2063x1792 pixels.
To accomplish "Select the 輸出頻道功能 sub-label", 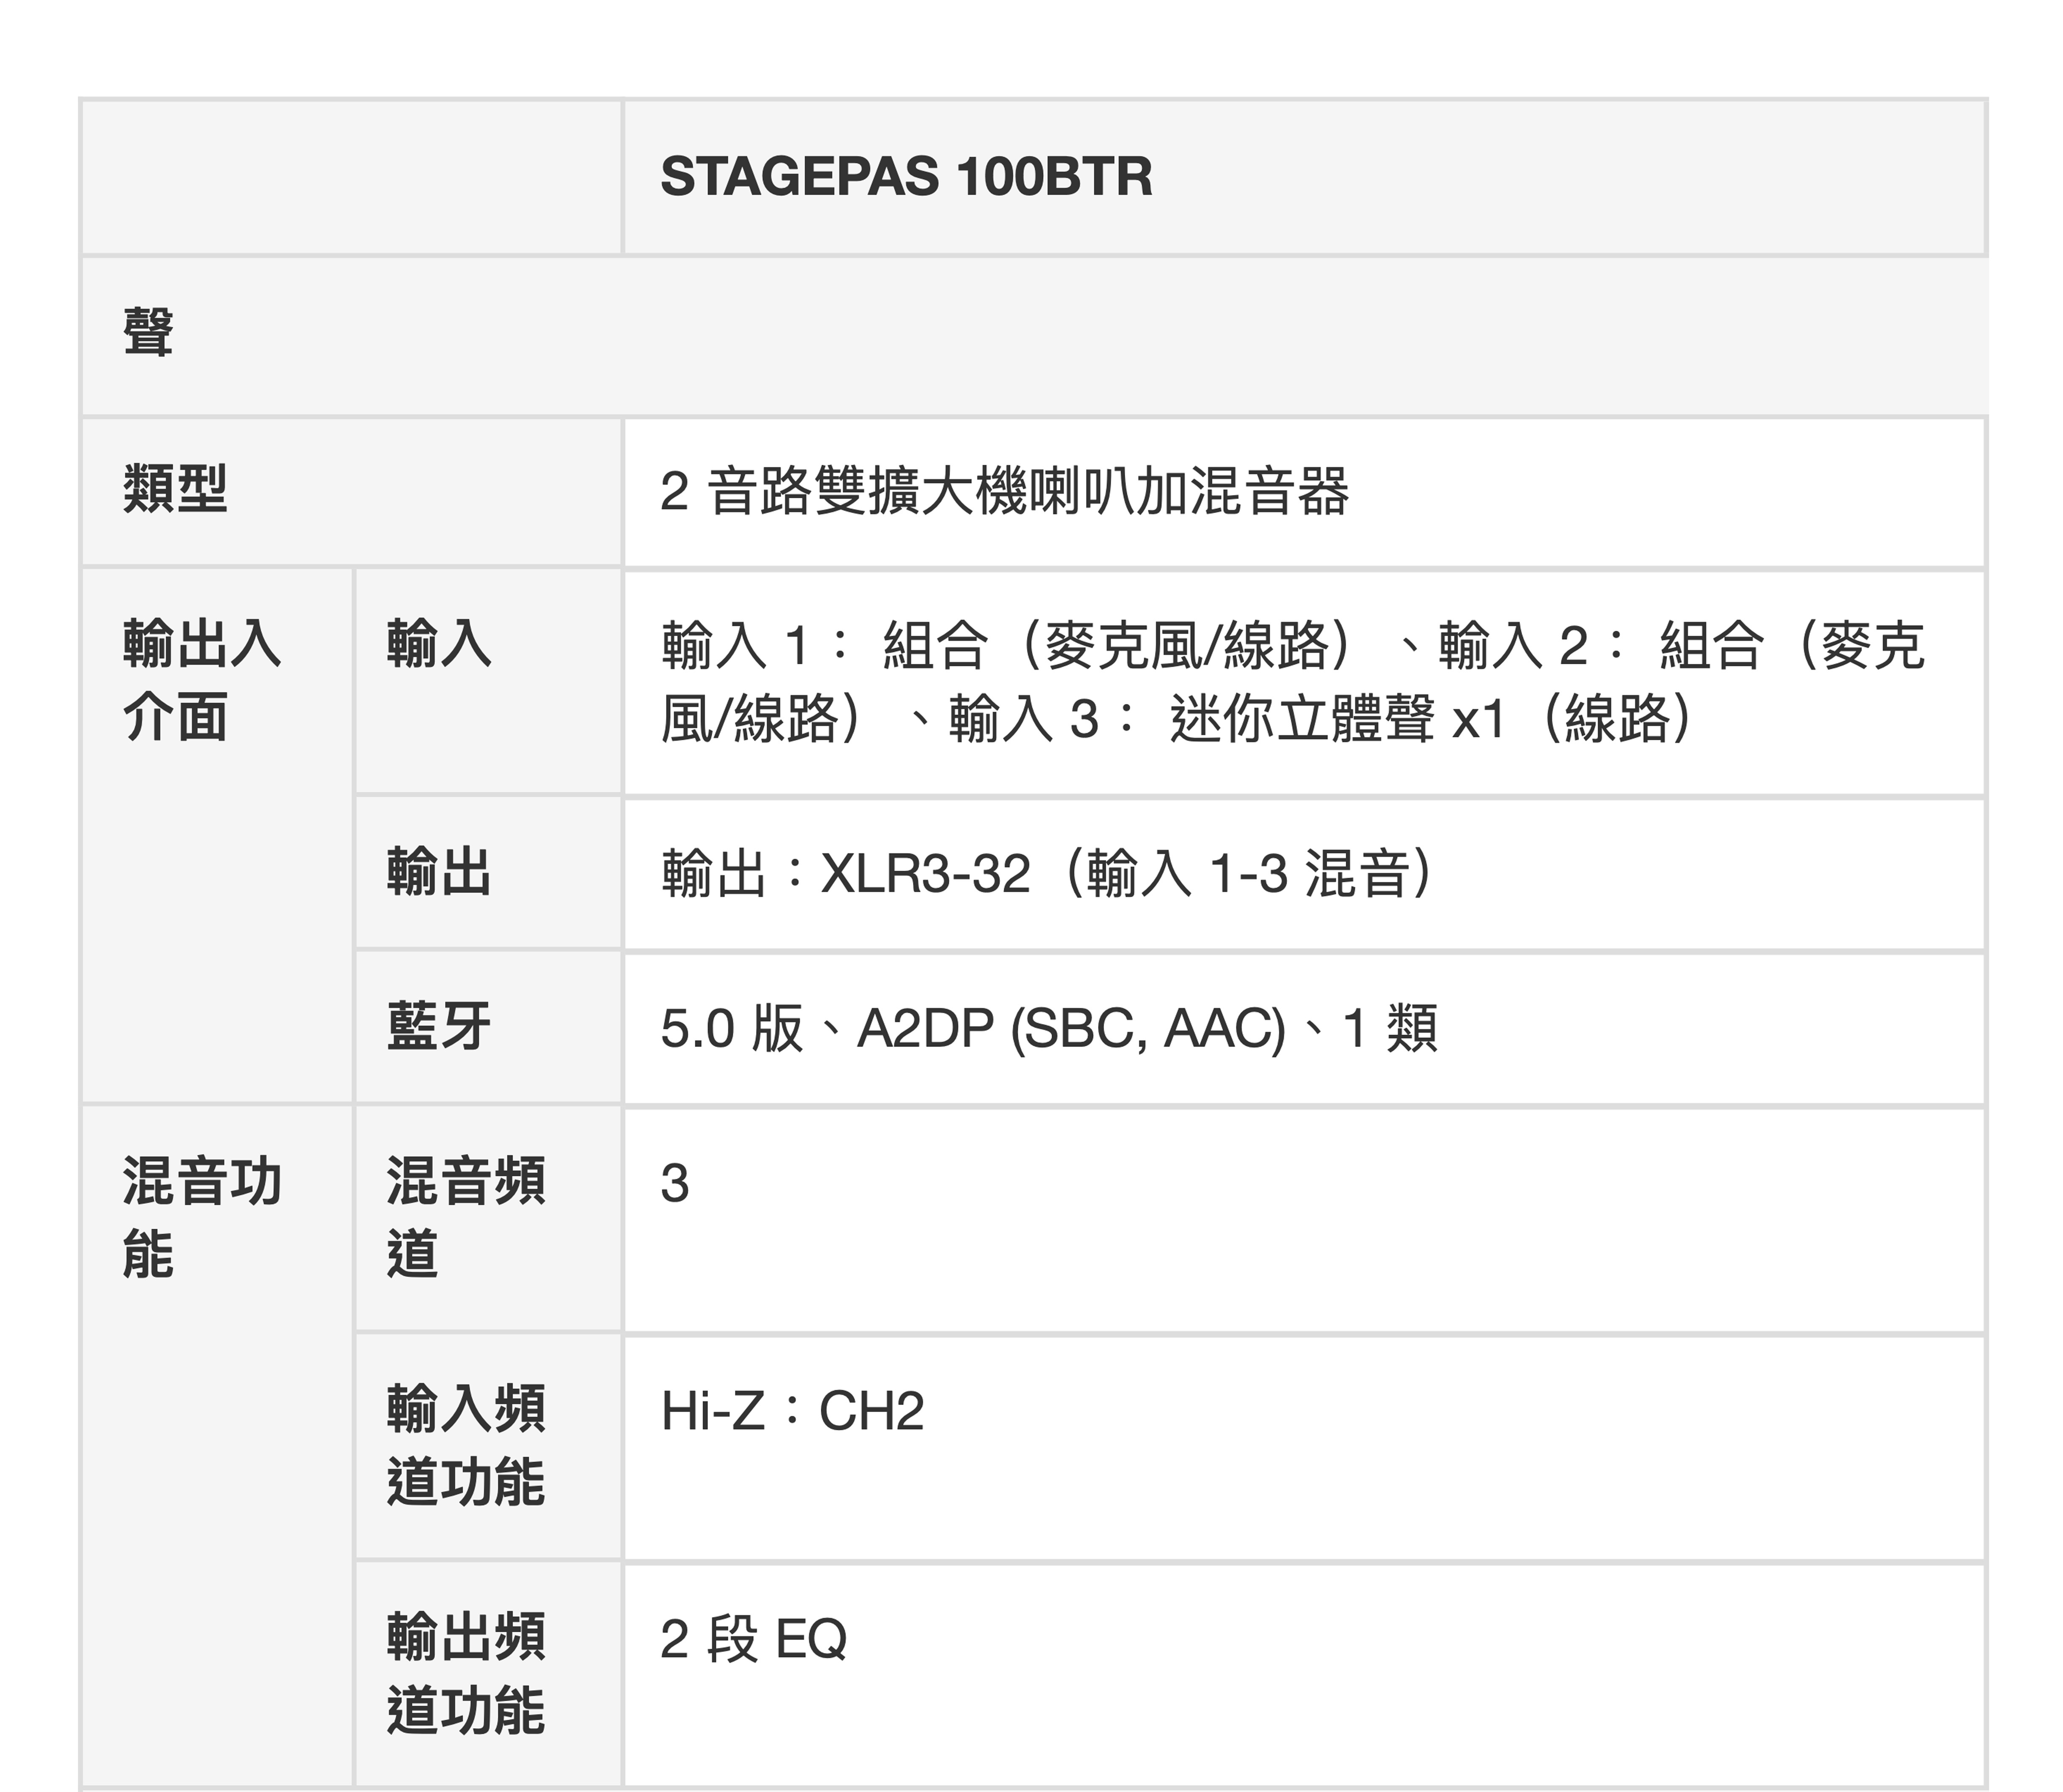I will [465, 1673].
